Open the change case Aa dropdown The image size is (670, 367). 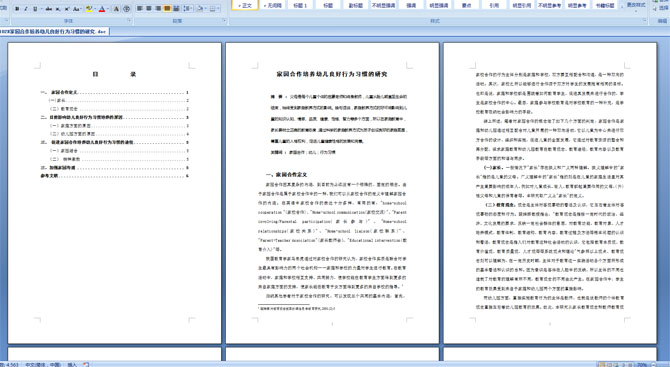[77, 9]
